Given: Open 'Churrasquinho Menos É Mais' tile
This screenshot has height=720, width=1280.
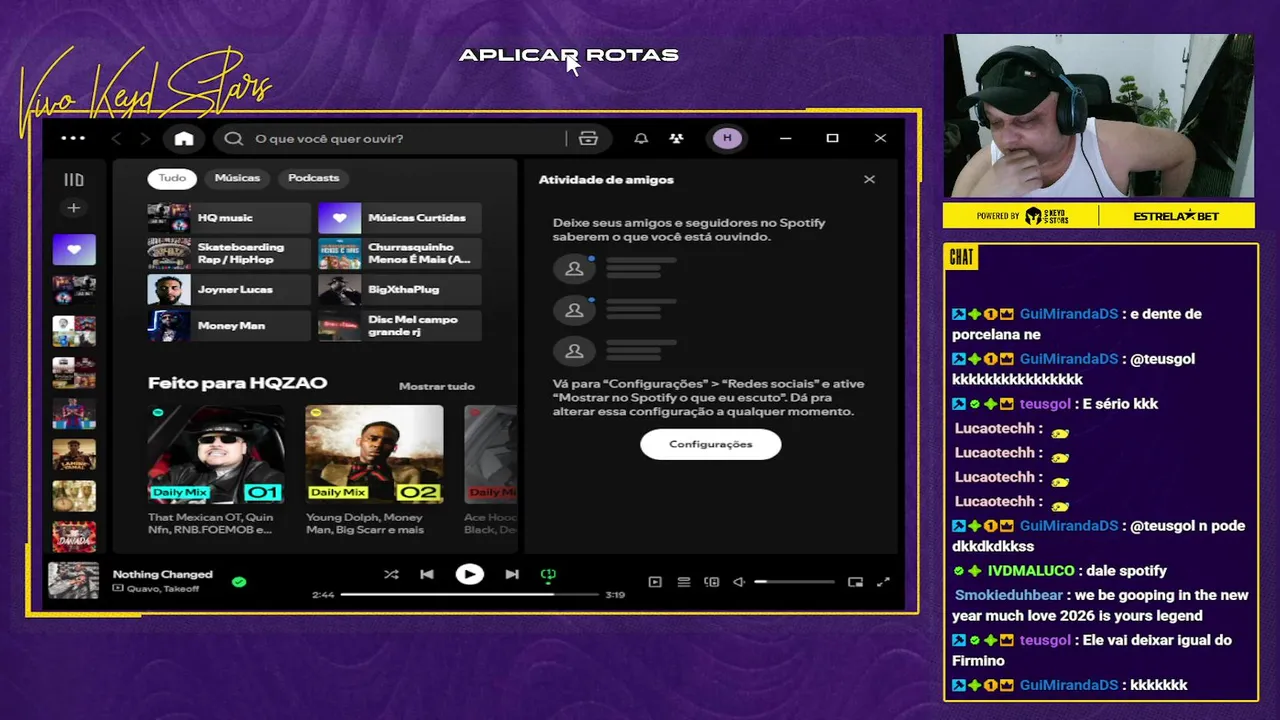Looking at the screenshot, I should (399, 254).
